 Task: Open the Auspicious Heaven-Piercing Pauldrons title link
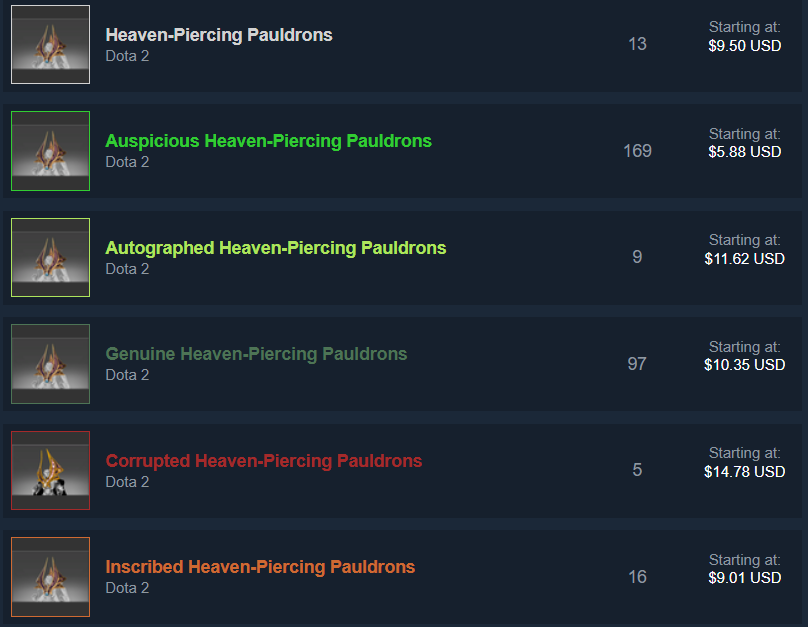pyautogui.click(x=268, y=141)
